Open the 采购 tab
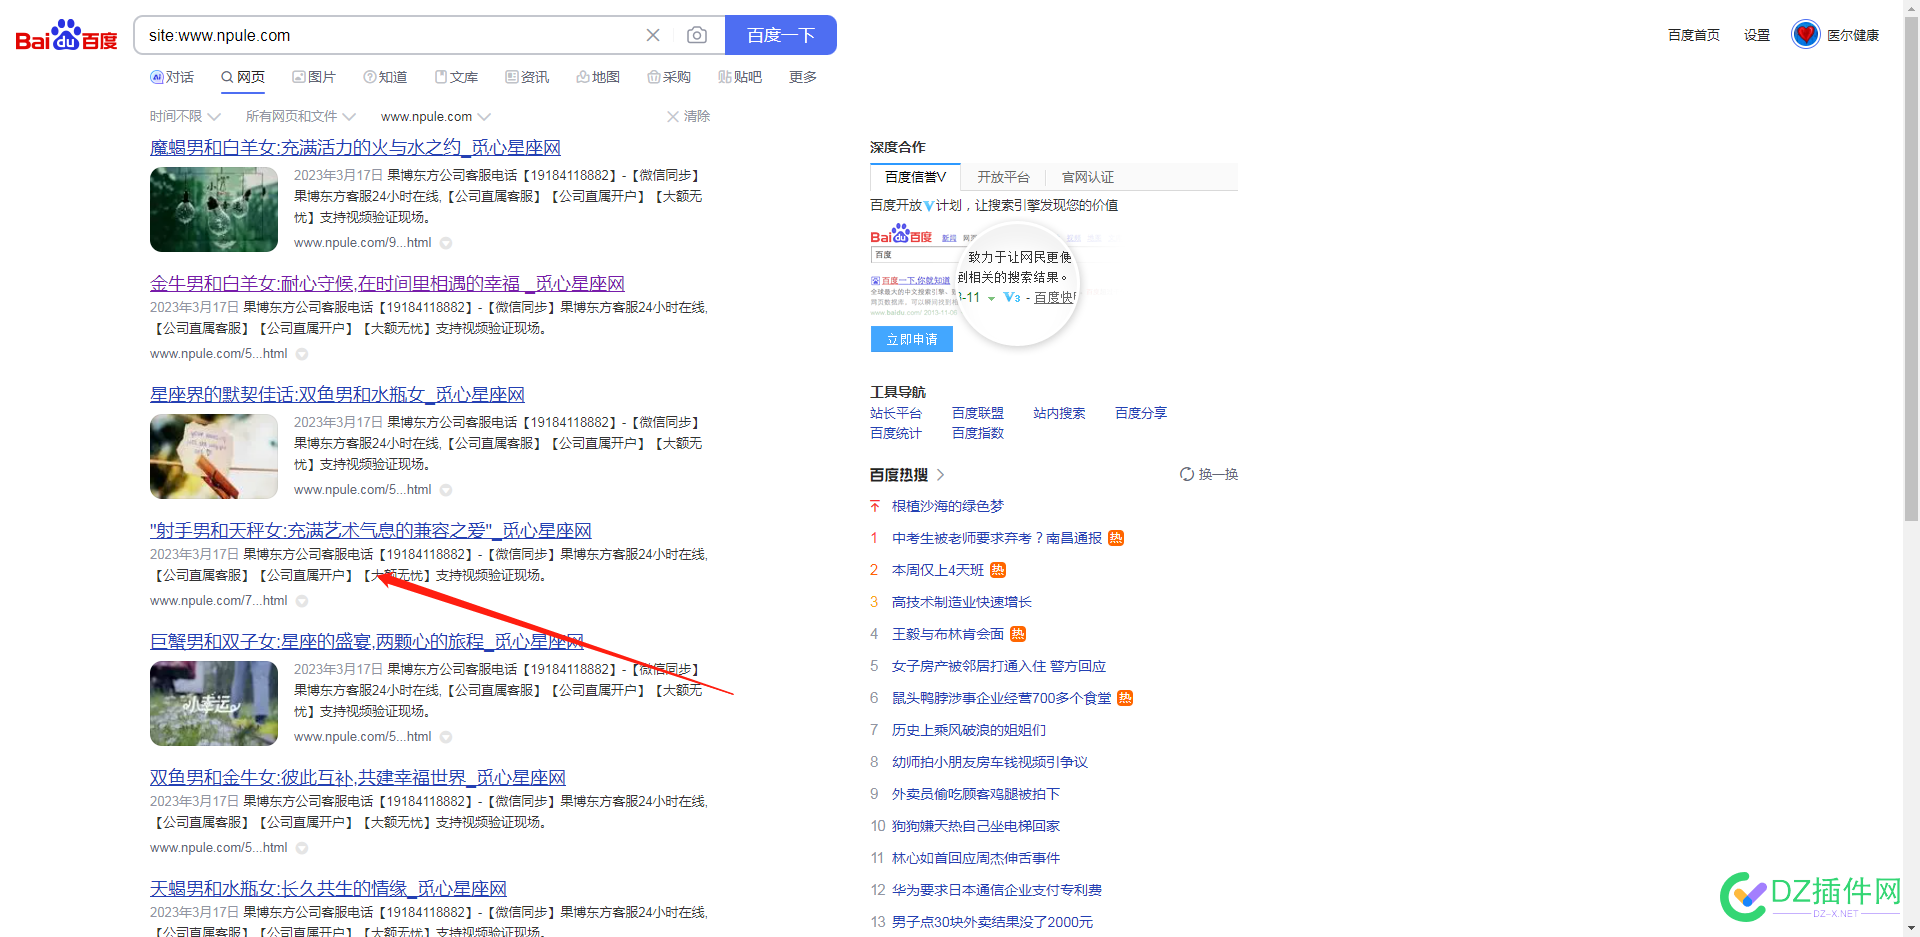Viewport: 1920px width, 937px height. coord(669,77)
